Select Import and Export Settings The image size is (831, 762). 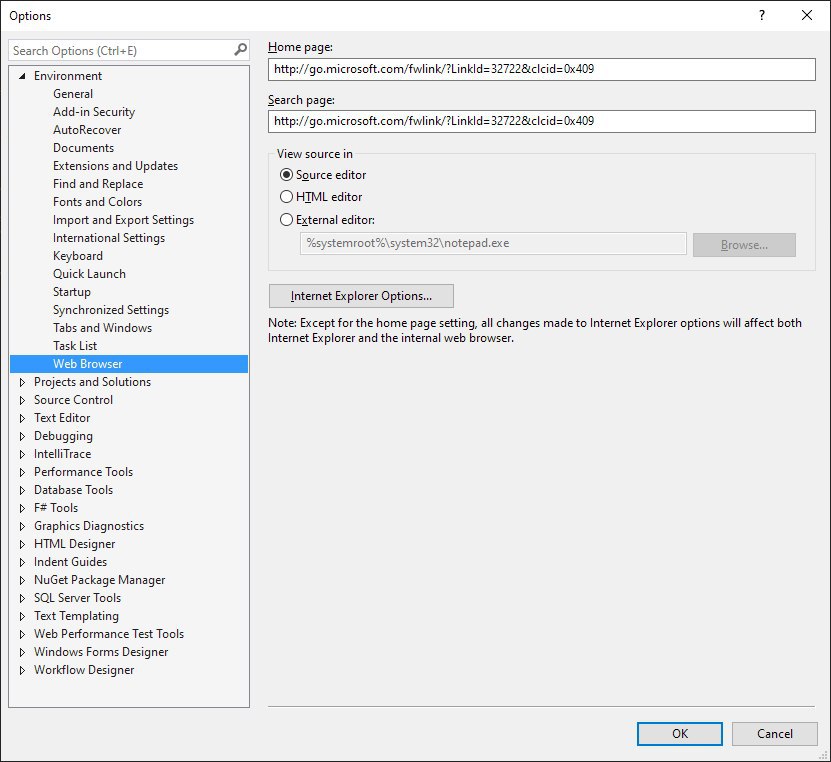(x=123, y=220)
